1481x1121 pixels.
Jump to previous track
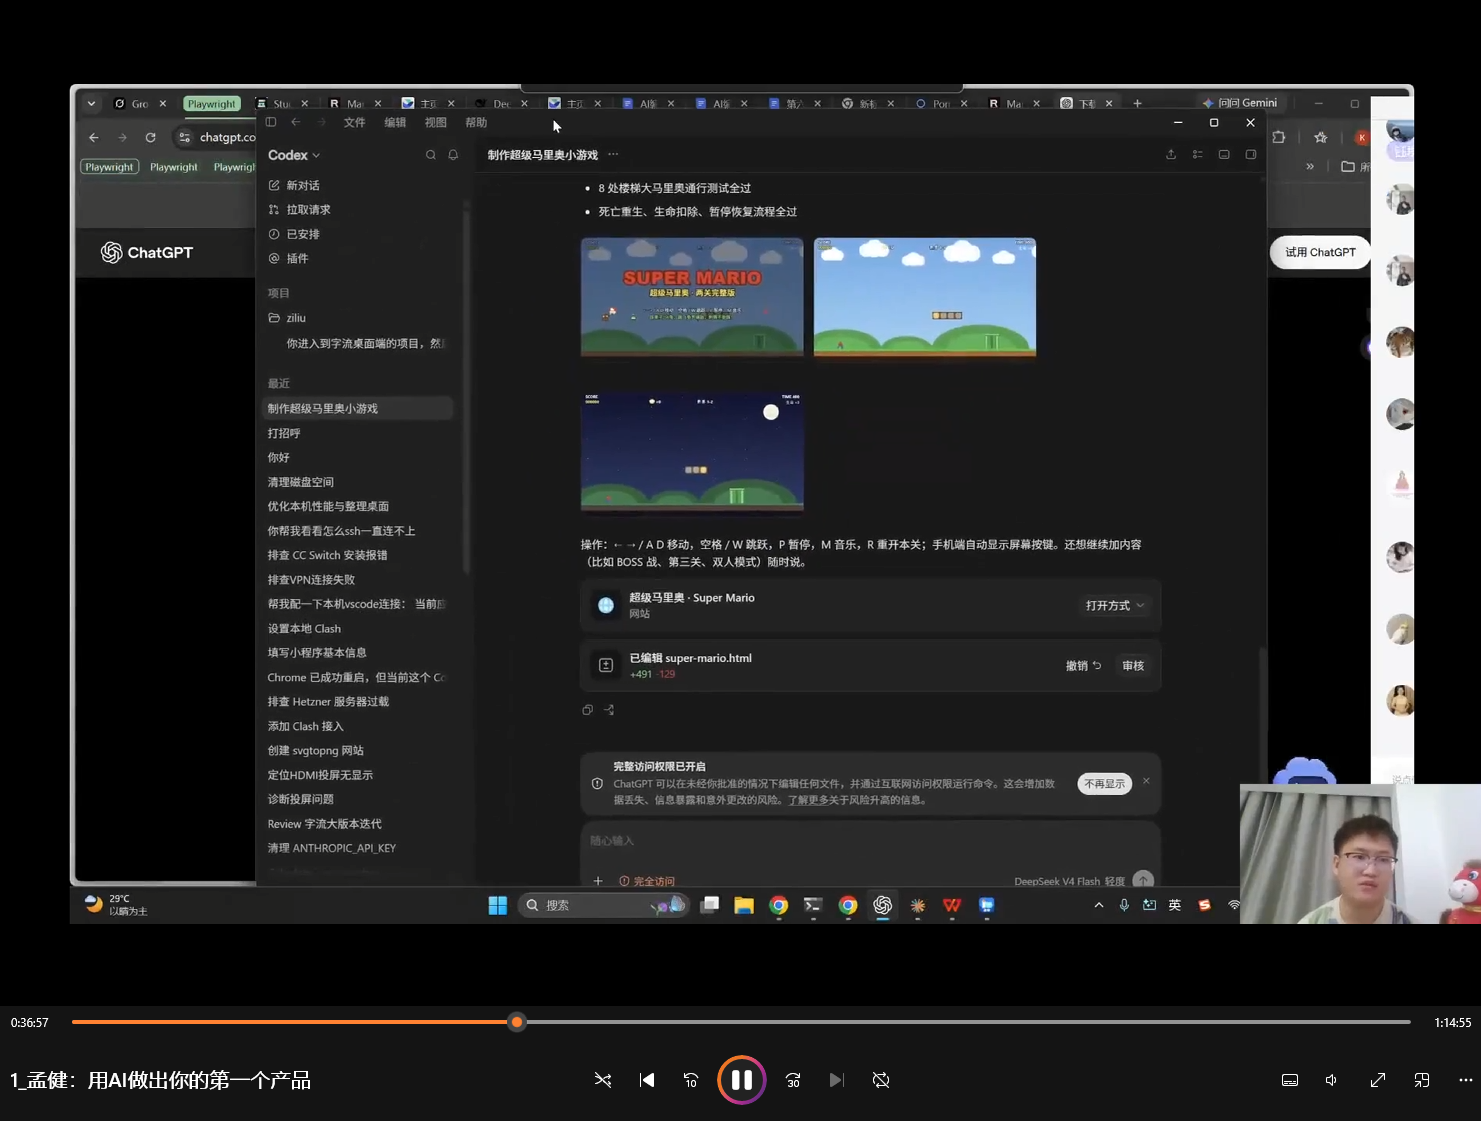click(647, 1080)
